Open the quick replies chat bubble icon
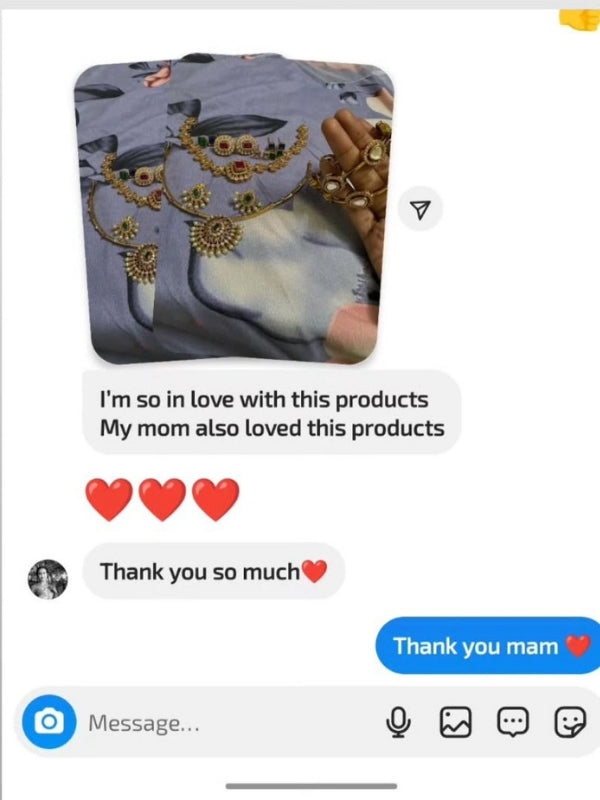Image resolution: width=600 pixels, height=800 pixels. pos(513,722)
